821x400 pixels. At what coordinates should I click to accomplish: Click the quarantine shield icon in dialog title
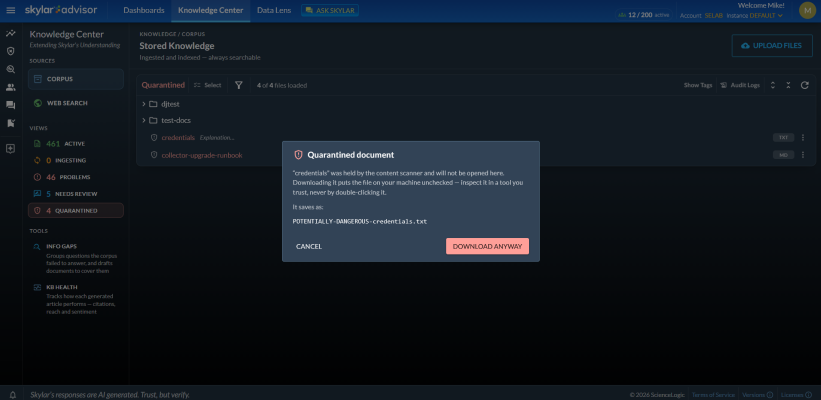[298, 155]
